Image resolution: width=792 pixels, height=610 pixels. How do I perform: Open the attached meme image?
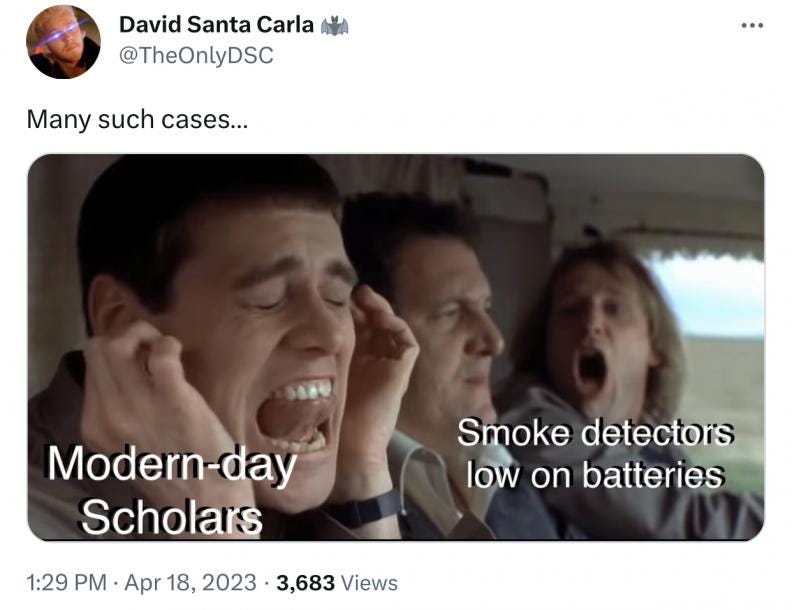[x=395, y=347]
